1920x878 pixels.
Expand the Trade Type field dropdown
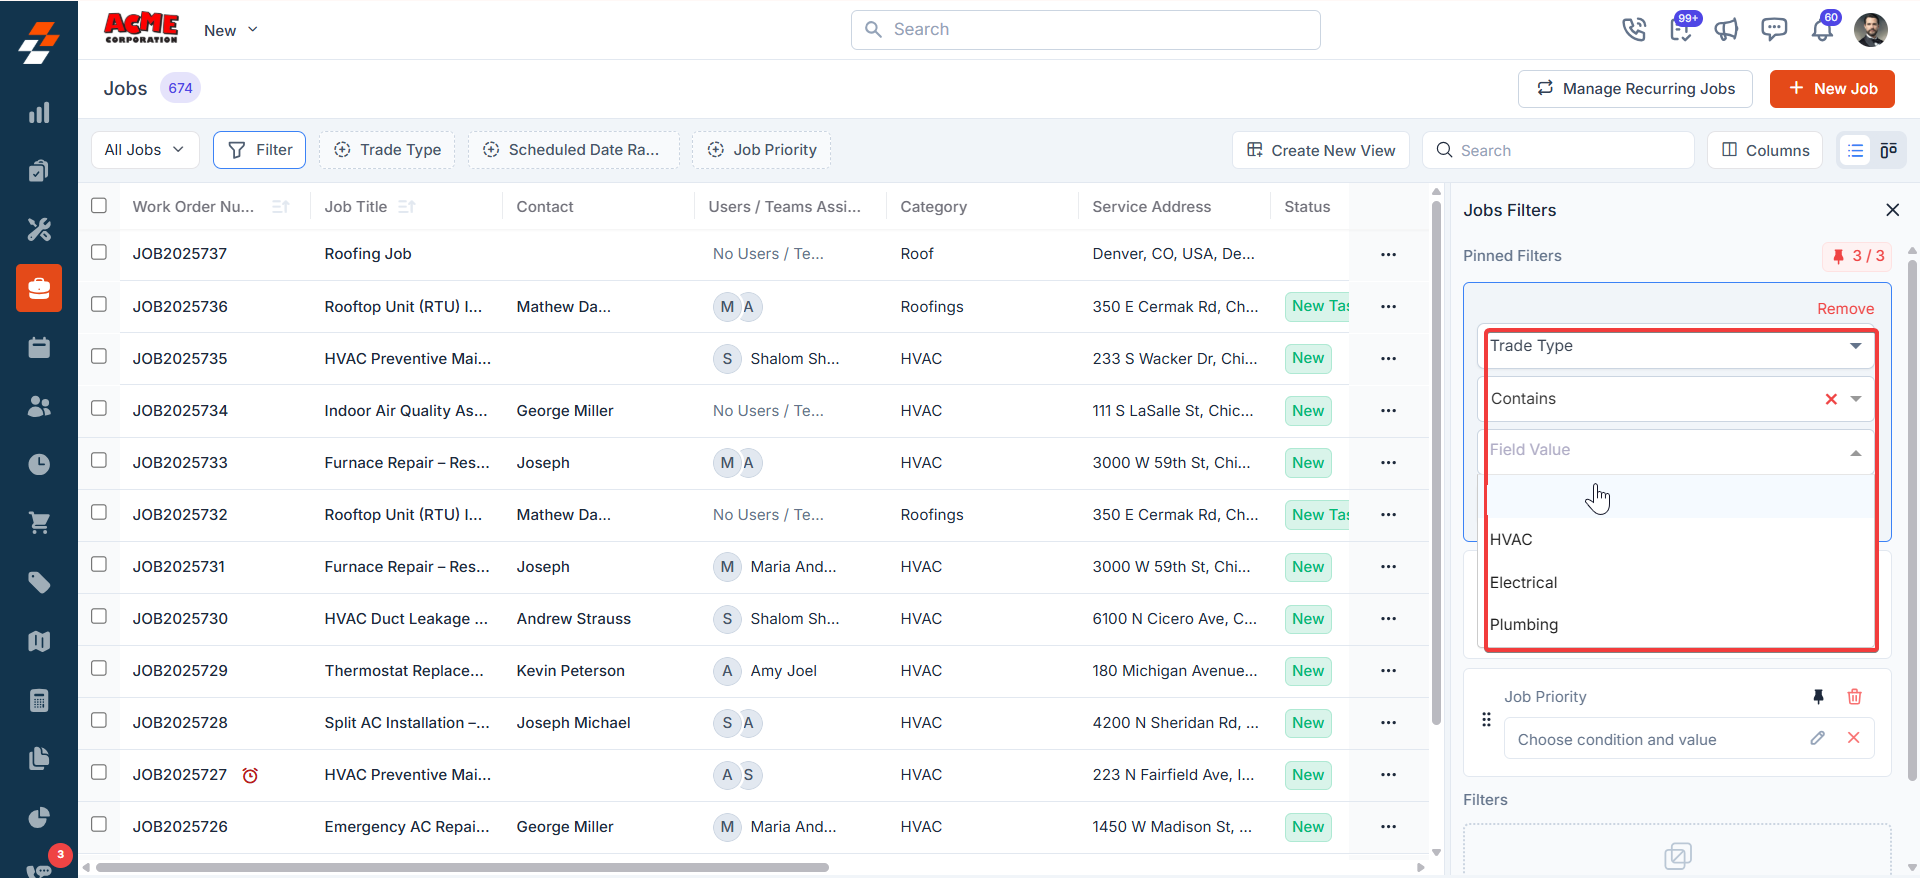(1855, 346)
